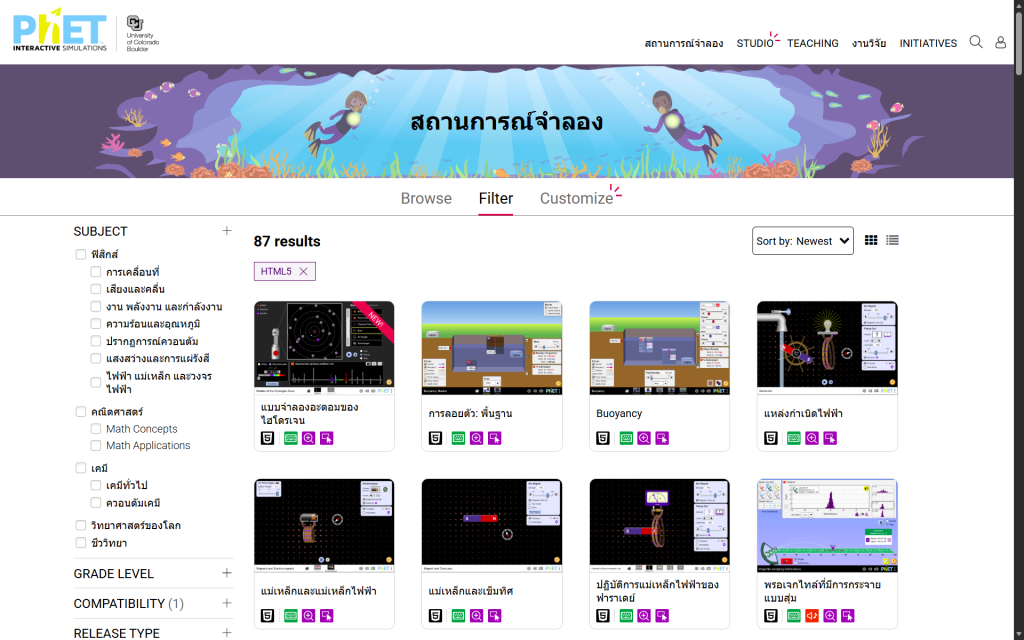Open the Sort by Newest dropdown
1024x640 pixels.
[x=803, y=241]
